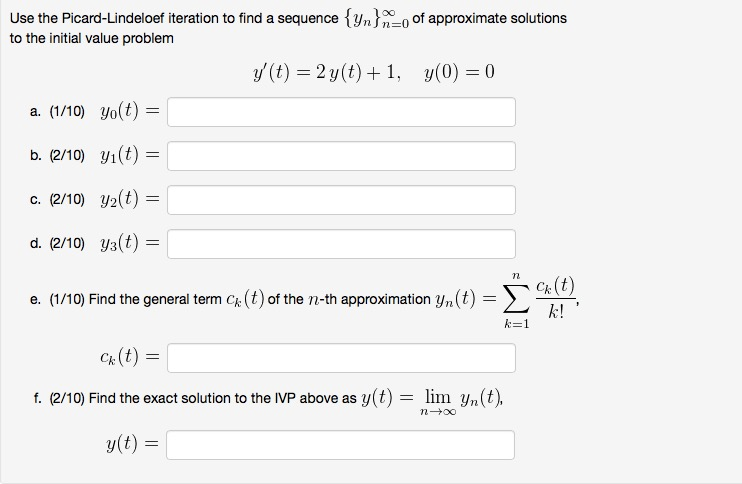The image size is (742, 484).
Task: Focus the ck(t) general term input
Action: click(341, 358)
